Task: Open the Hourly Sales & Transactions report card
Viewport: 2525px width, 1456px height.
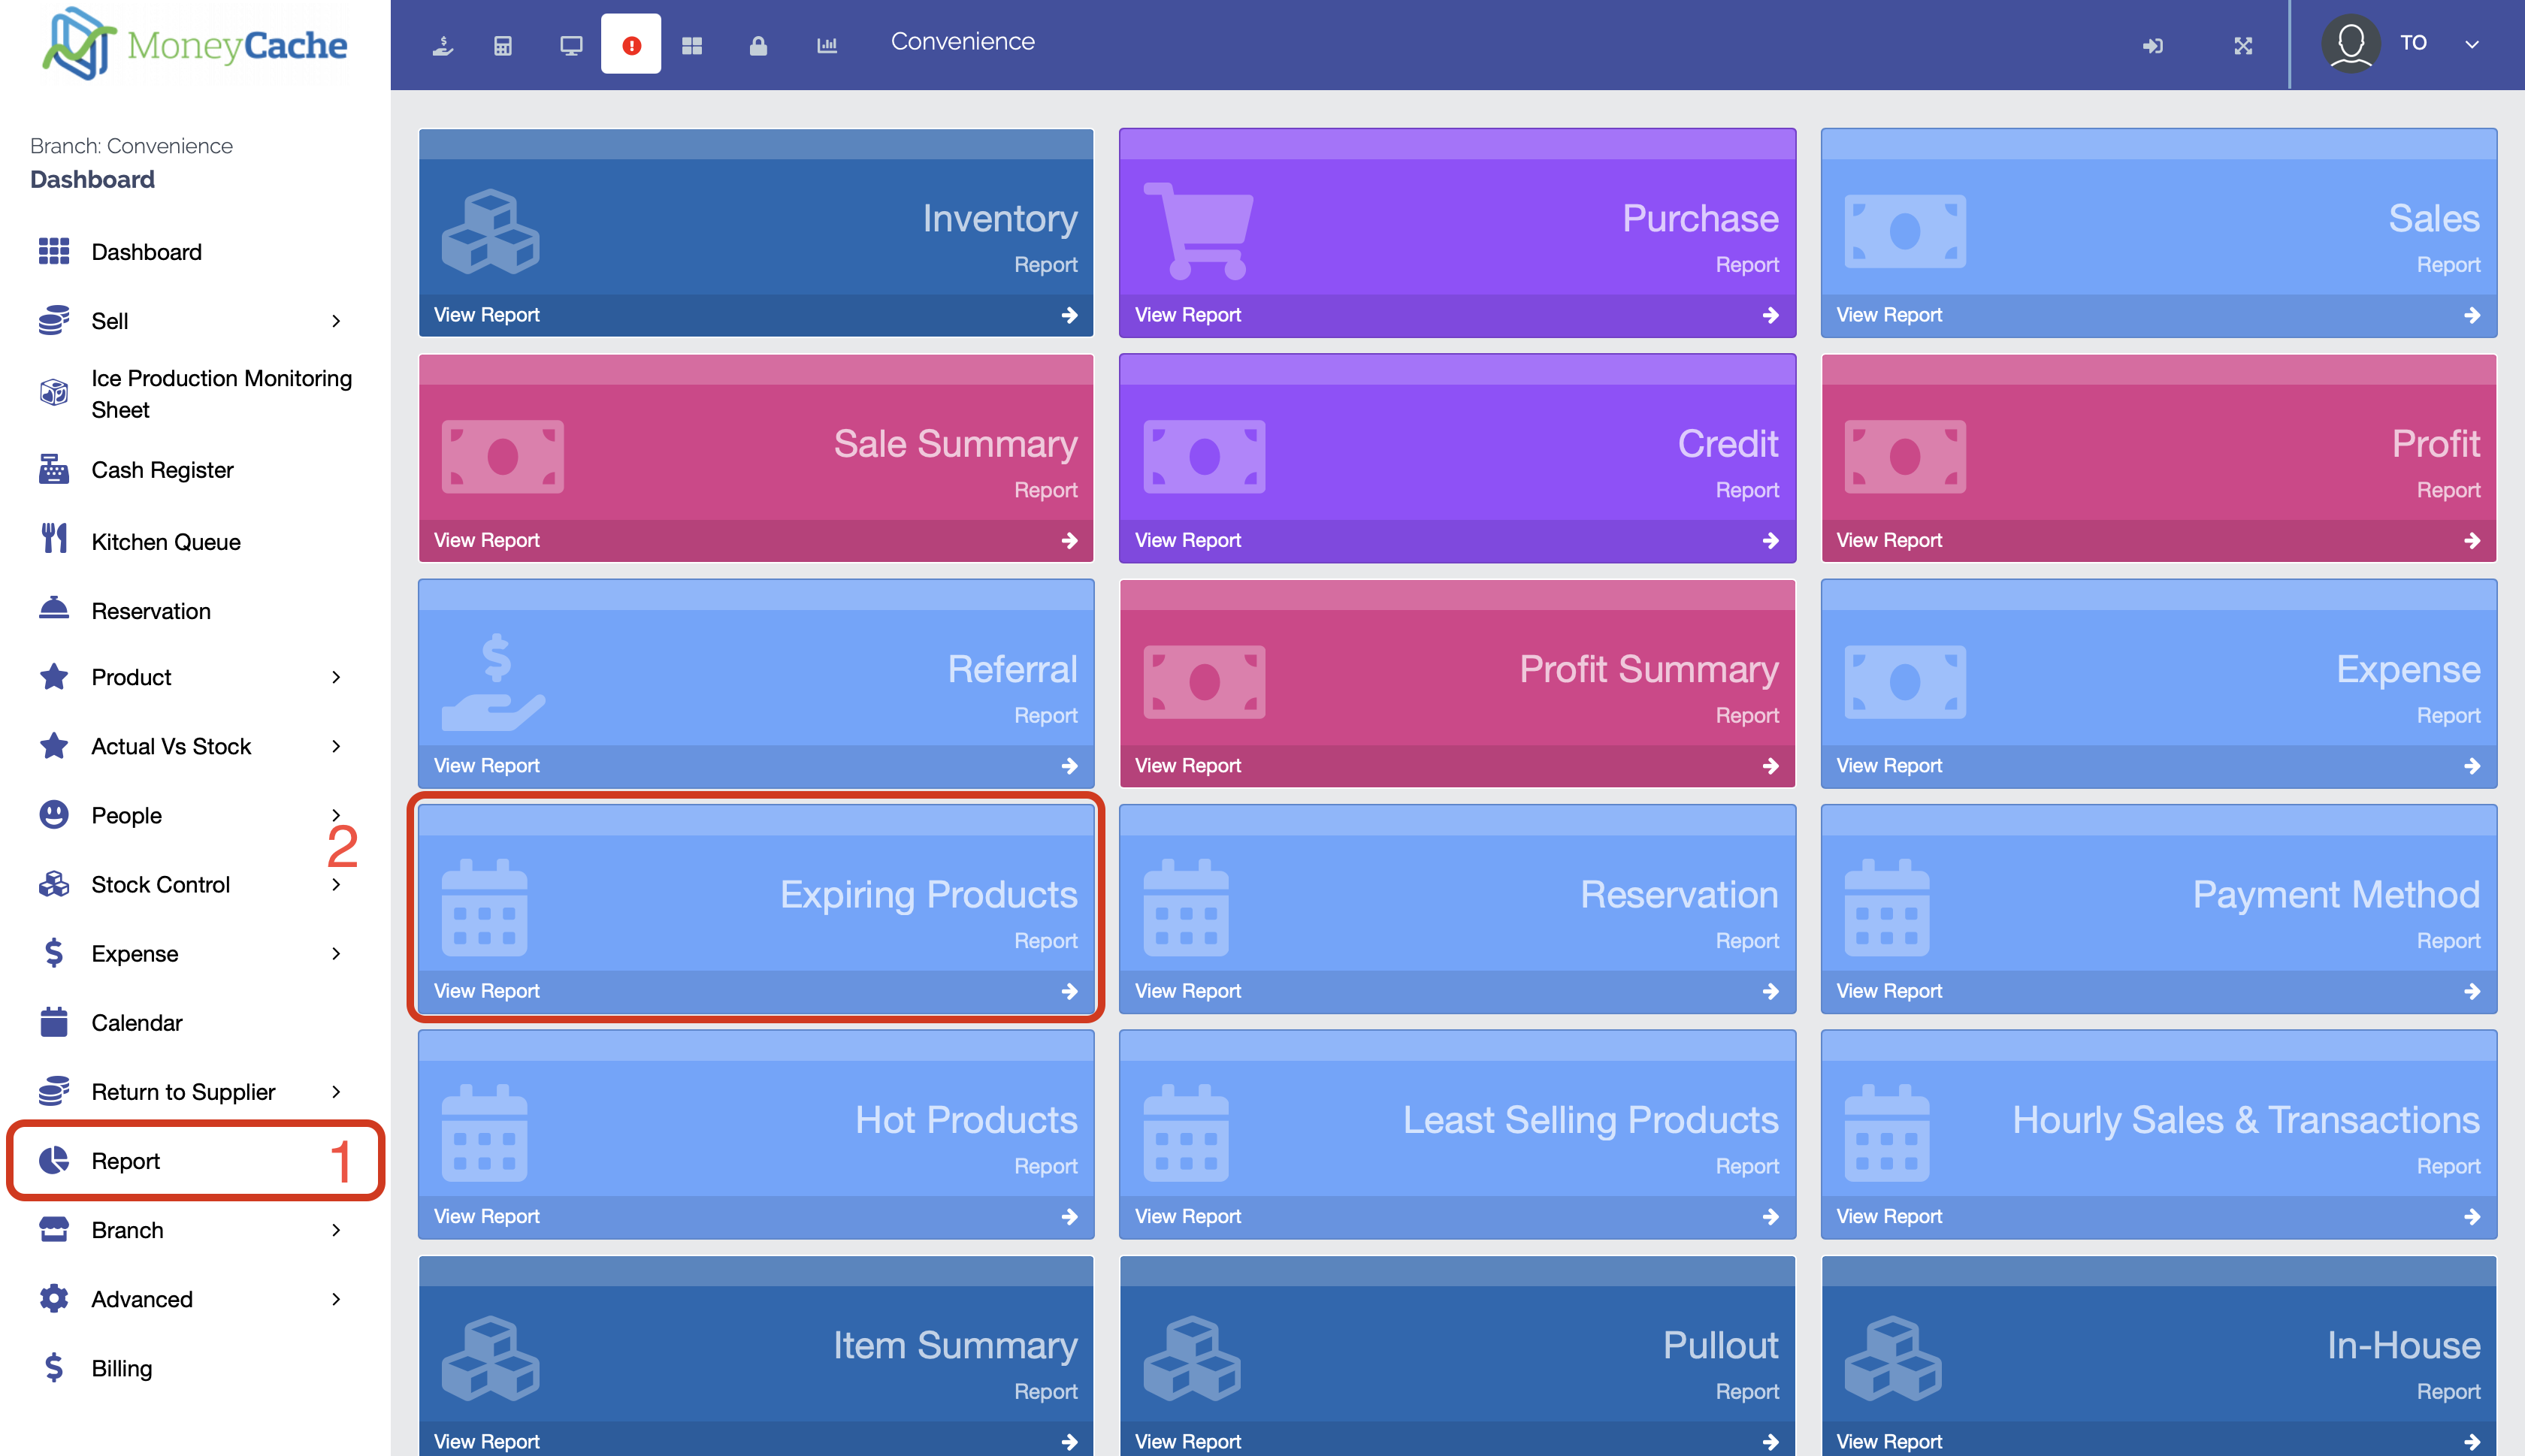Action: click(2158, 1134)
